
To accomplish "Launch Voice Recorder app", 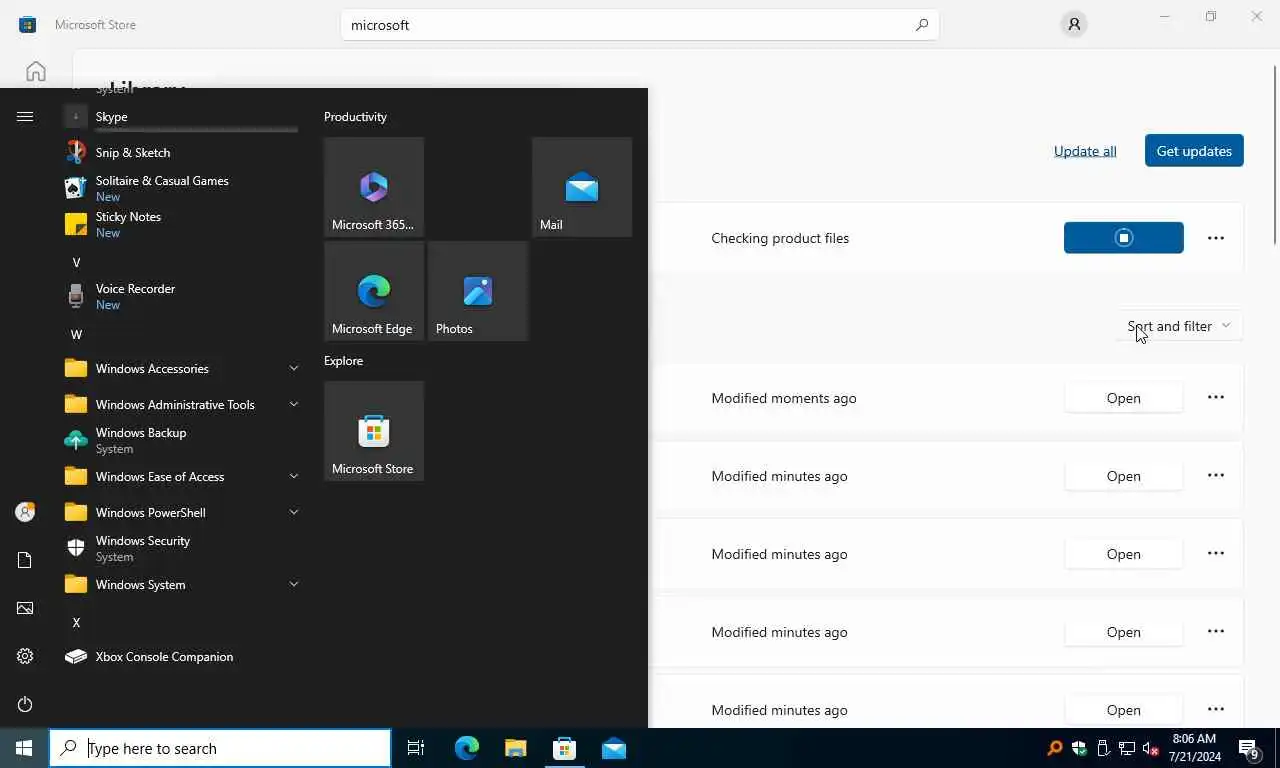I will coord(180,296).
